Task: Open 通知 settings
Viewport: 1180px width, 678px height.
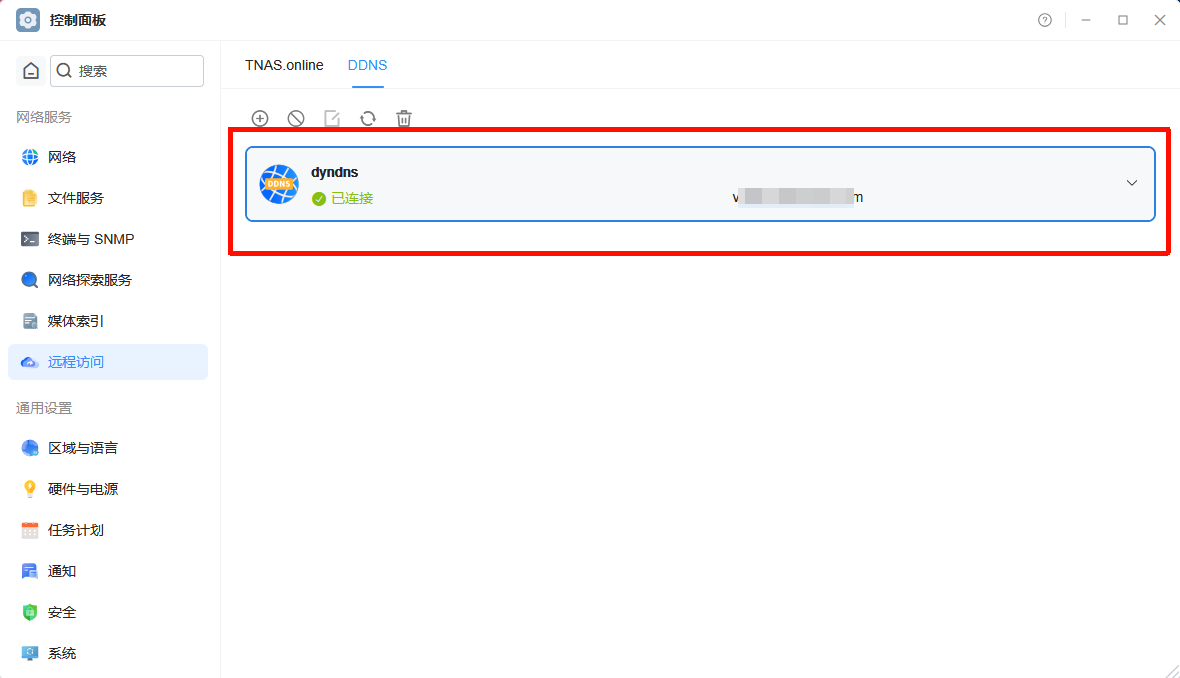Action: pyautogui.click(x=108, y=571)
